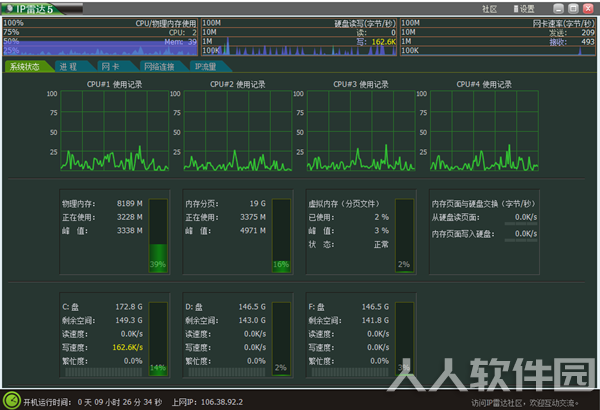Click the 上网IP: 106.38.92.2 text
Image resolution: width=600 pixels, height=410 pixels.
[207, 402]
